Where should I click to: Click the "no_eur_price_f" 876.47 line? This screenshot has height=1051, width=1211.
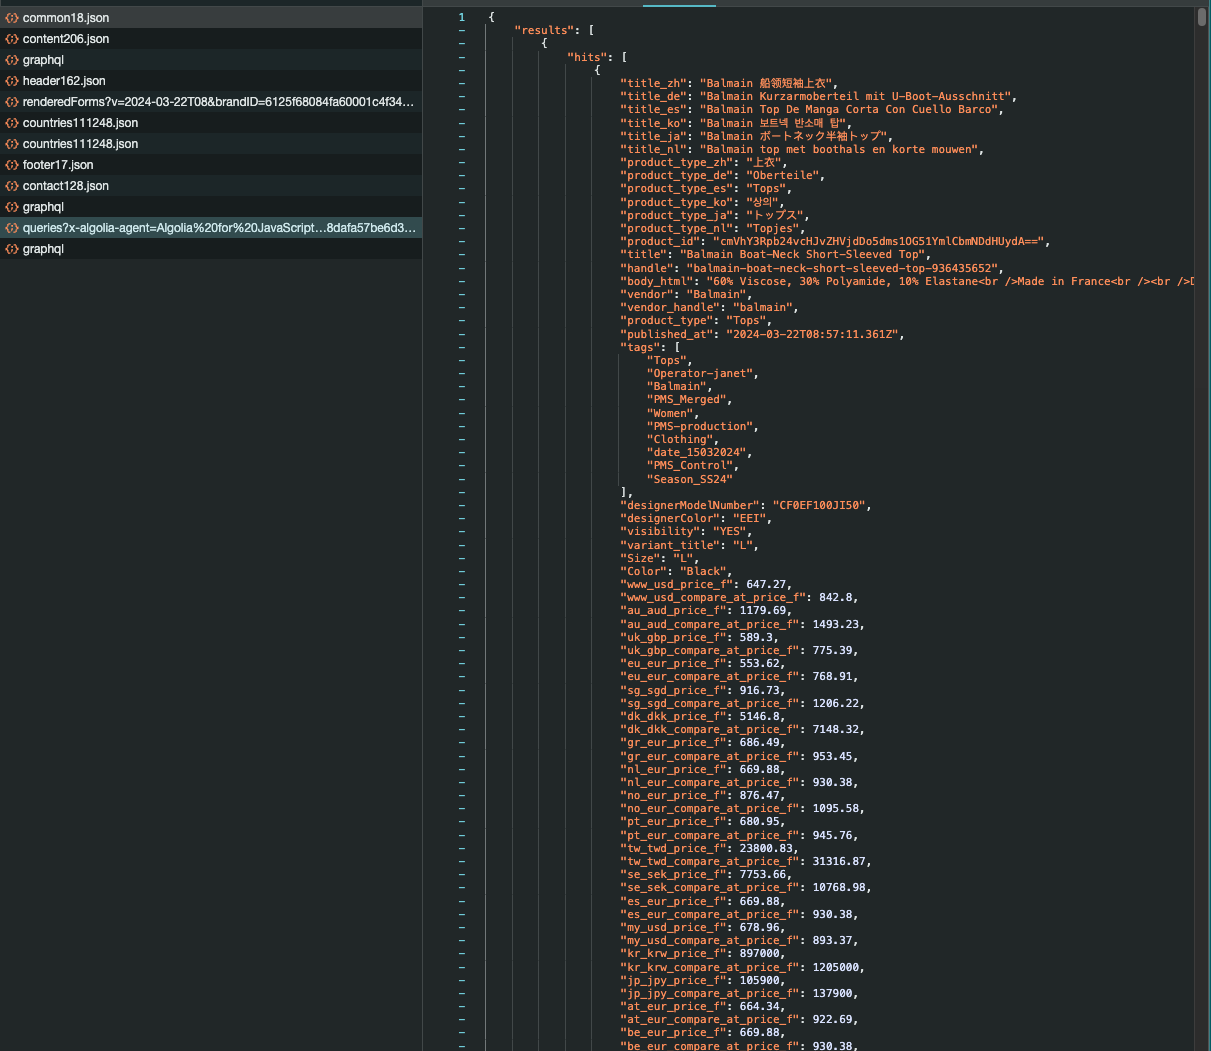coord(703,795)
